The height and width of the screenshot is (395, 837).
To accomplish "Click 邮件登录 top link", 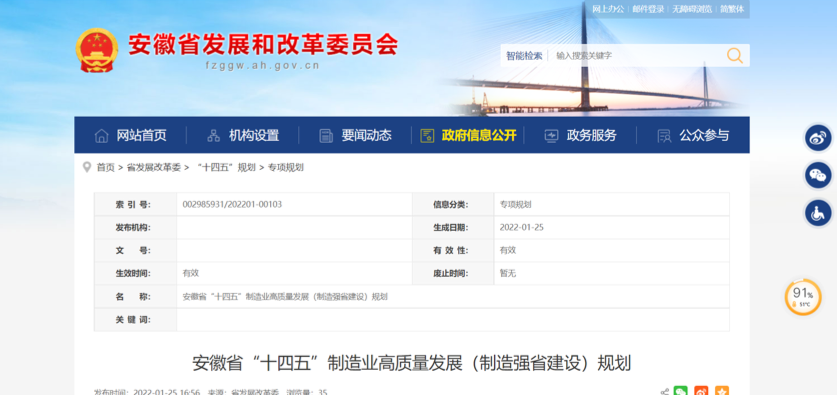I will [x=648, y=9].
